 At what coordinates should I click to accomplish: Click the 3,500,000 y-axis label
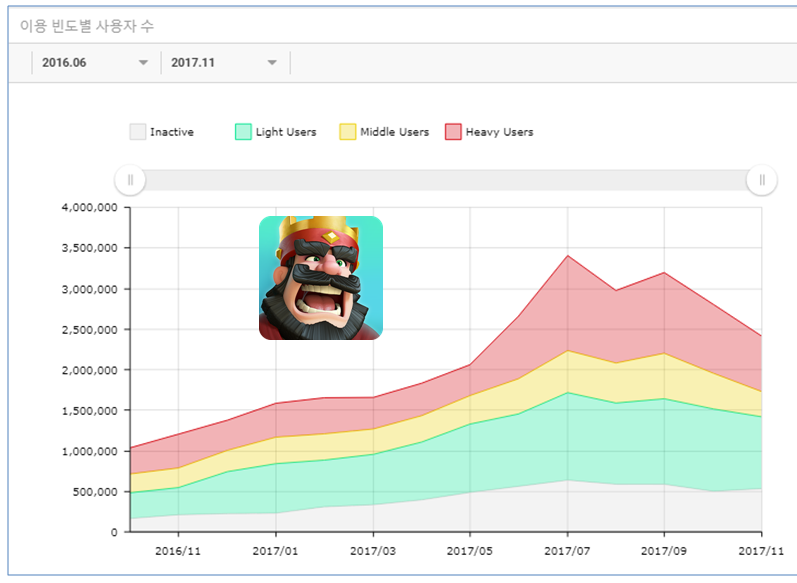tap(89, 248)
